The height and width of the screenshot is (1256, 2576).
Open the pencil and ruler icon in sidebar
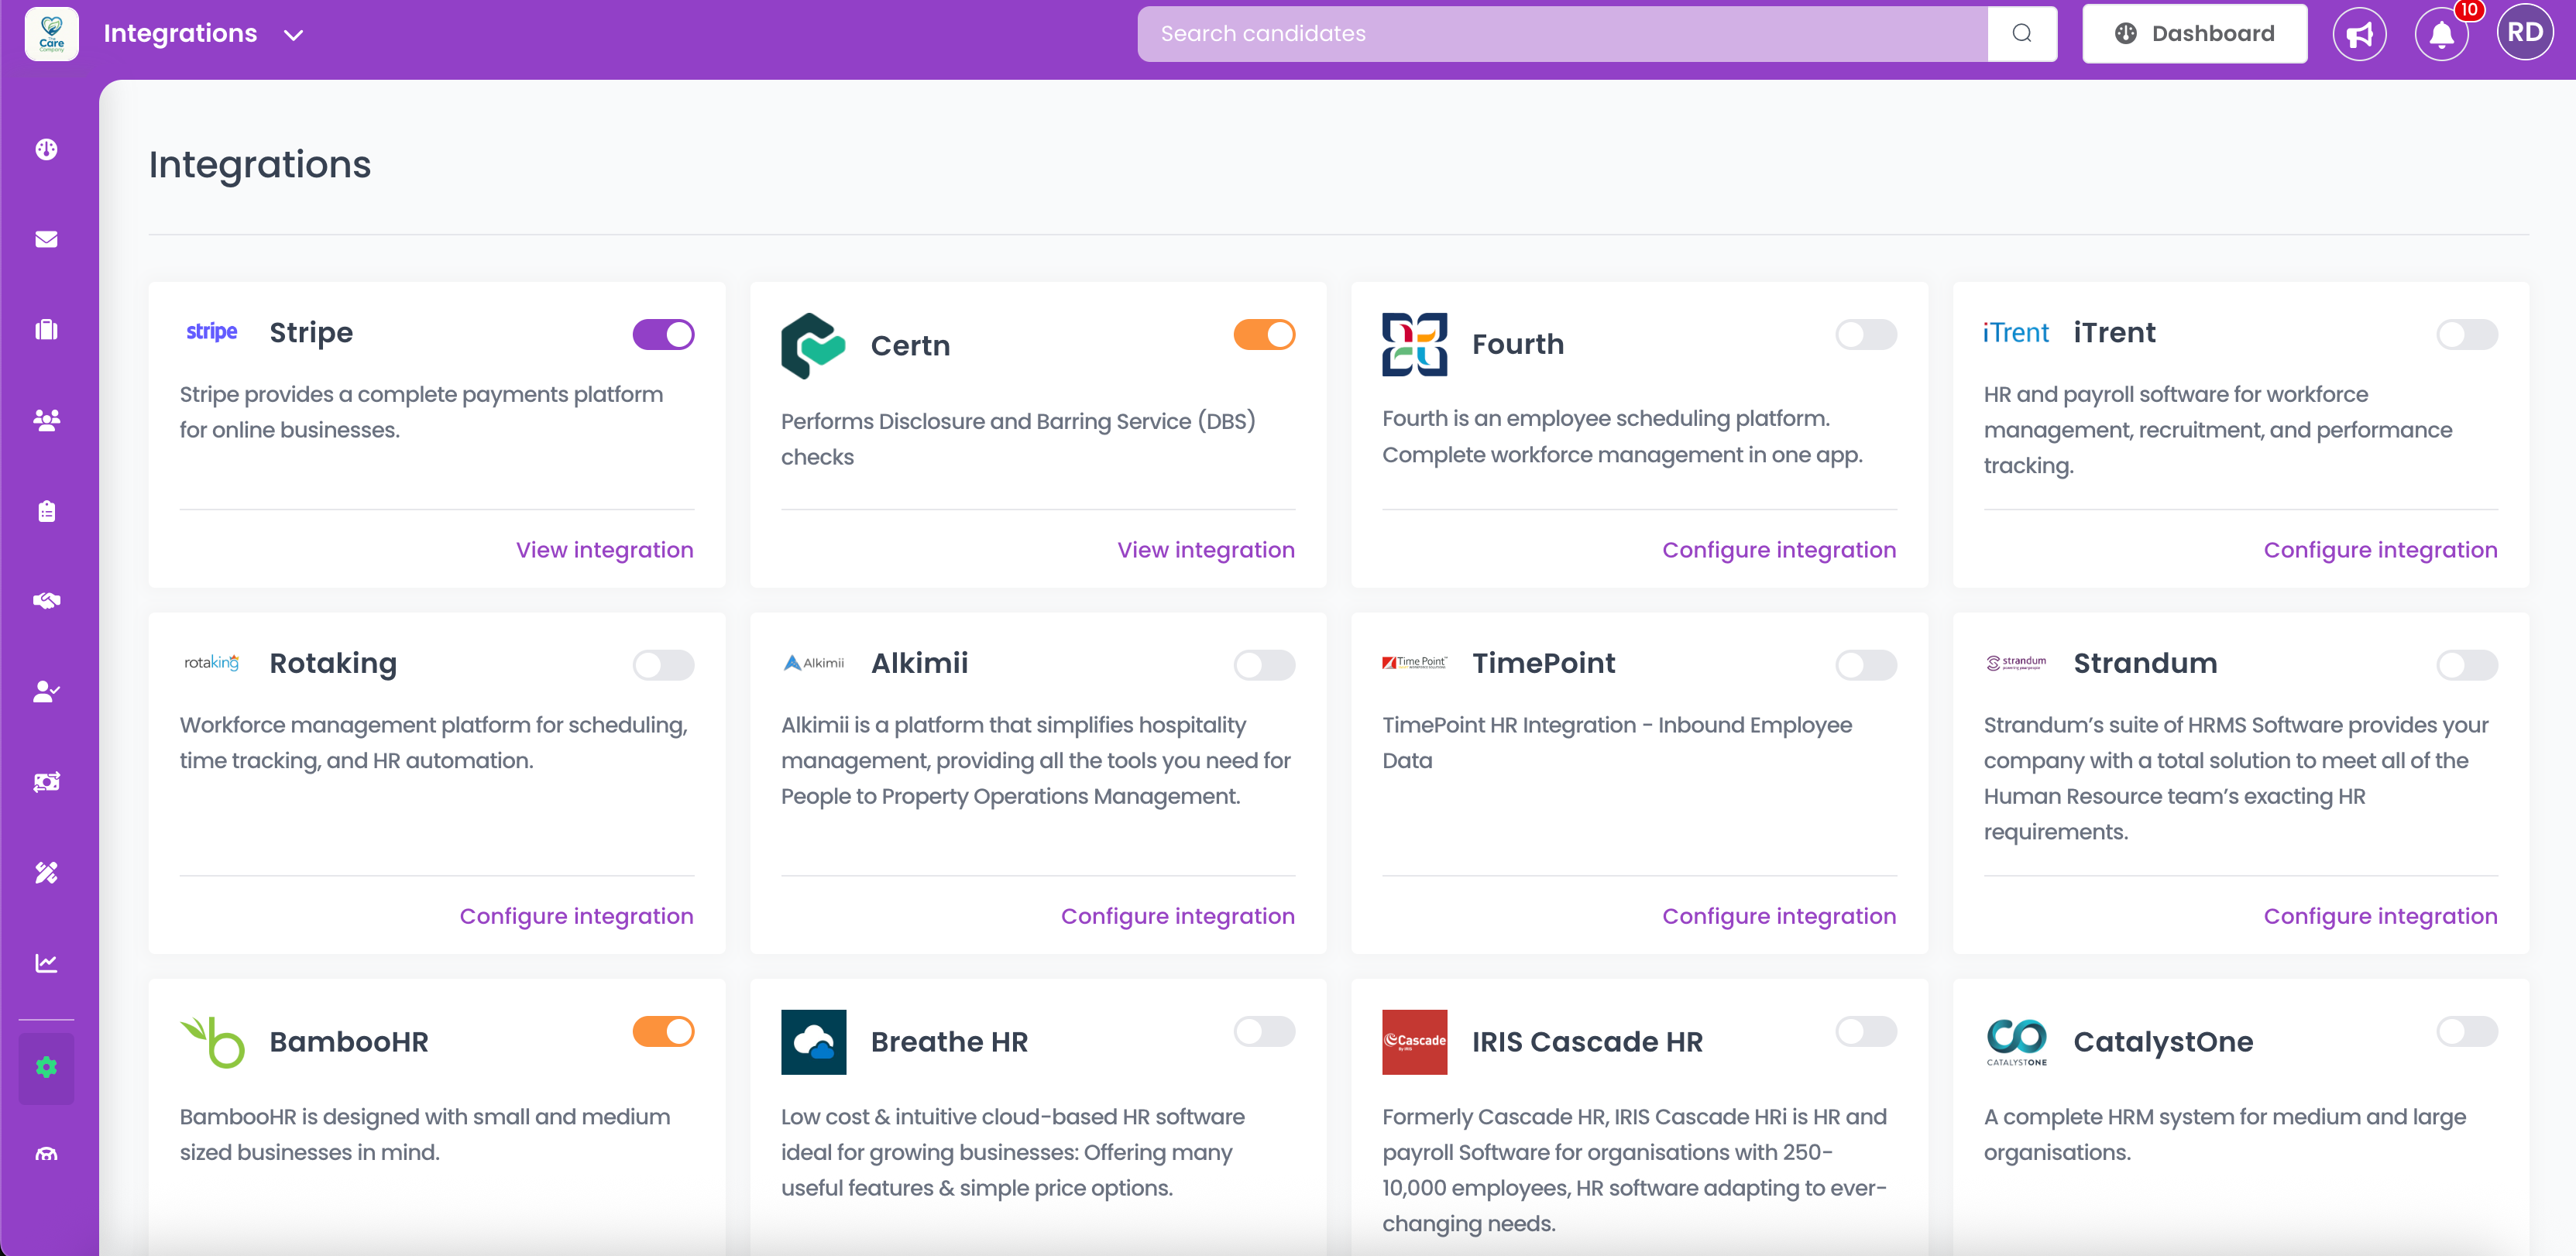tap(46, 872)
